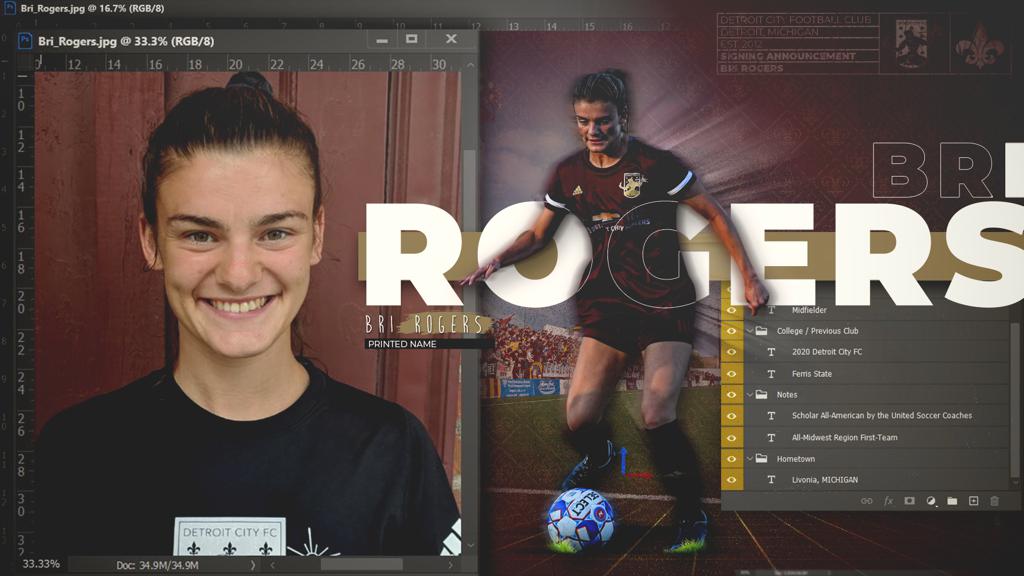Click the T icon of Ferris State layer
This screenshot has height=576, width=1024.
(x=771, y=374)
